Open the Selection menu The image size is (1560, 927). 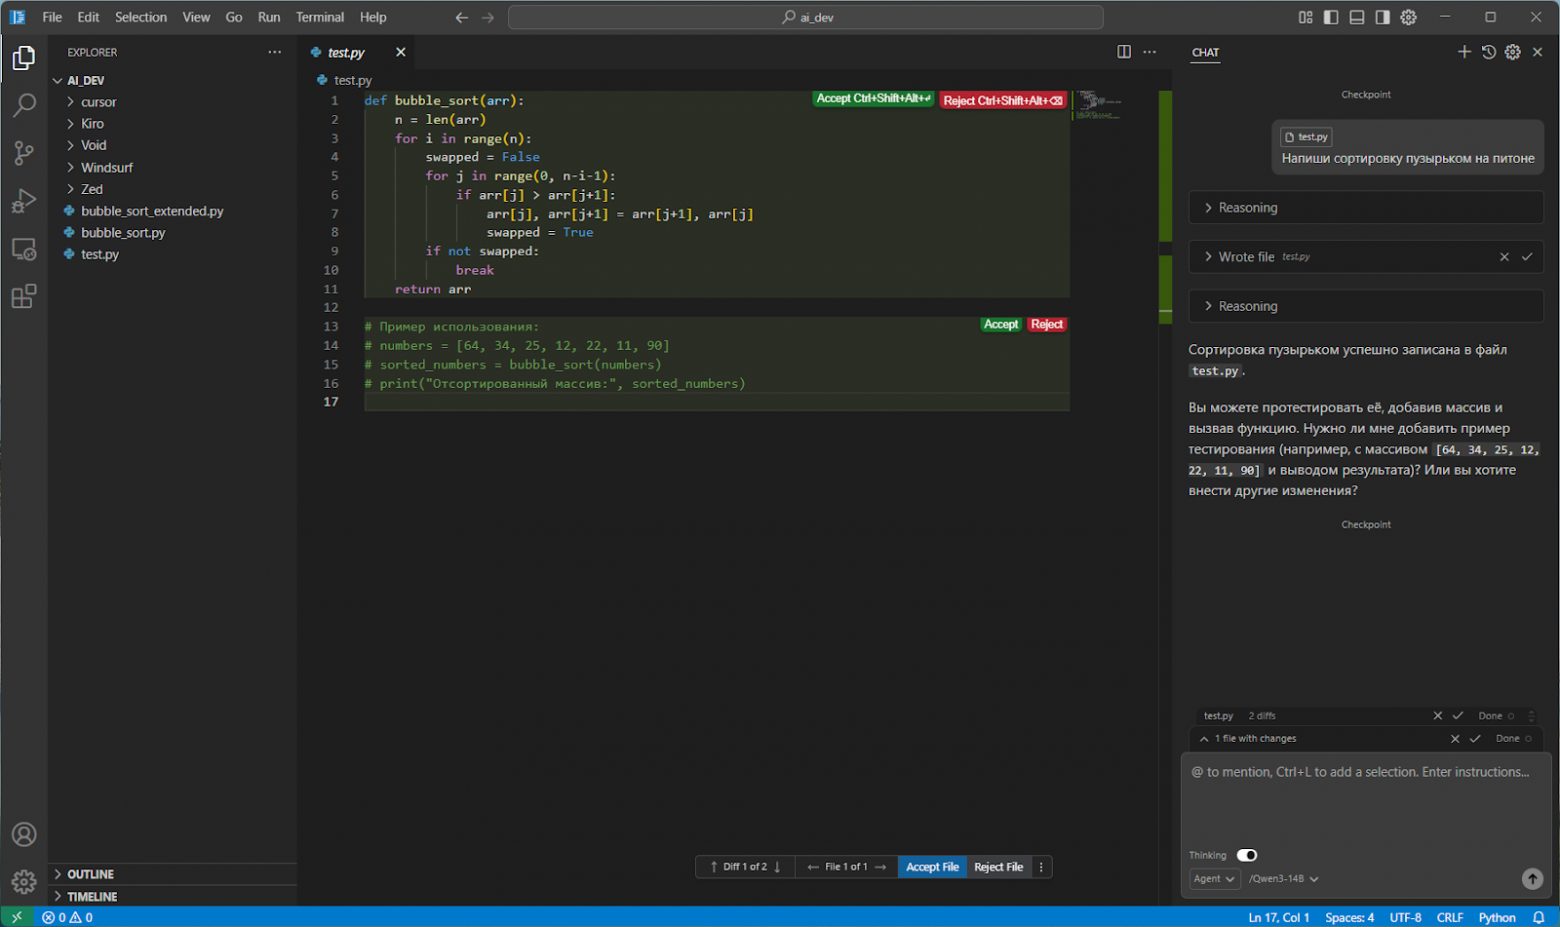140,17
